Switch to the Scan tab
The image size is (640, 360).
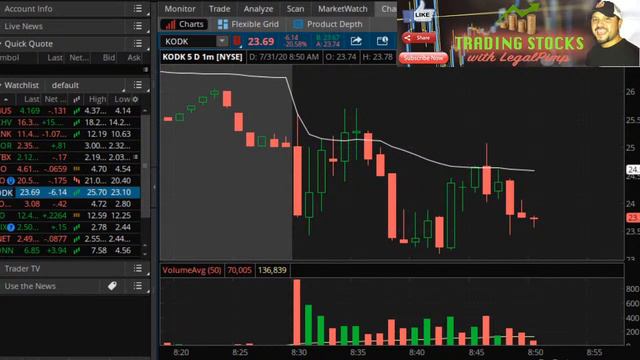(295, 9)
